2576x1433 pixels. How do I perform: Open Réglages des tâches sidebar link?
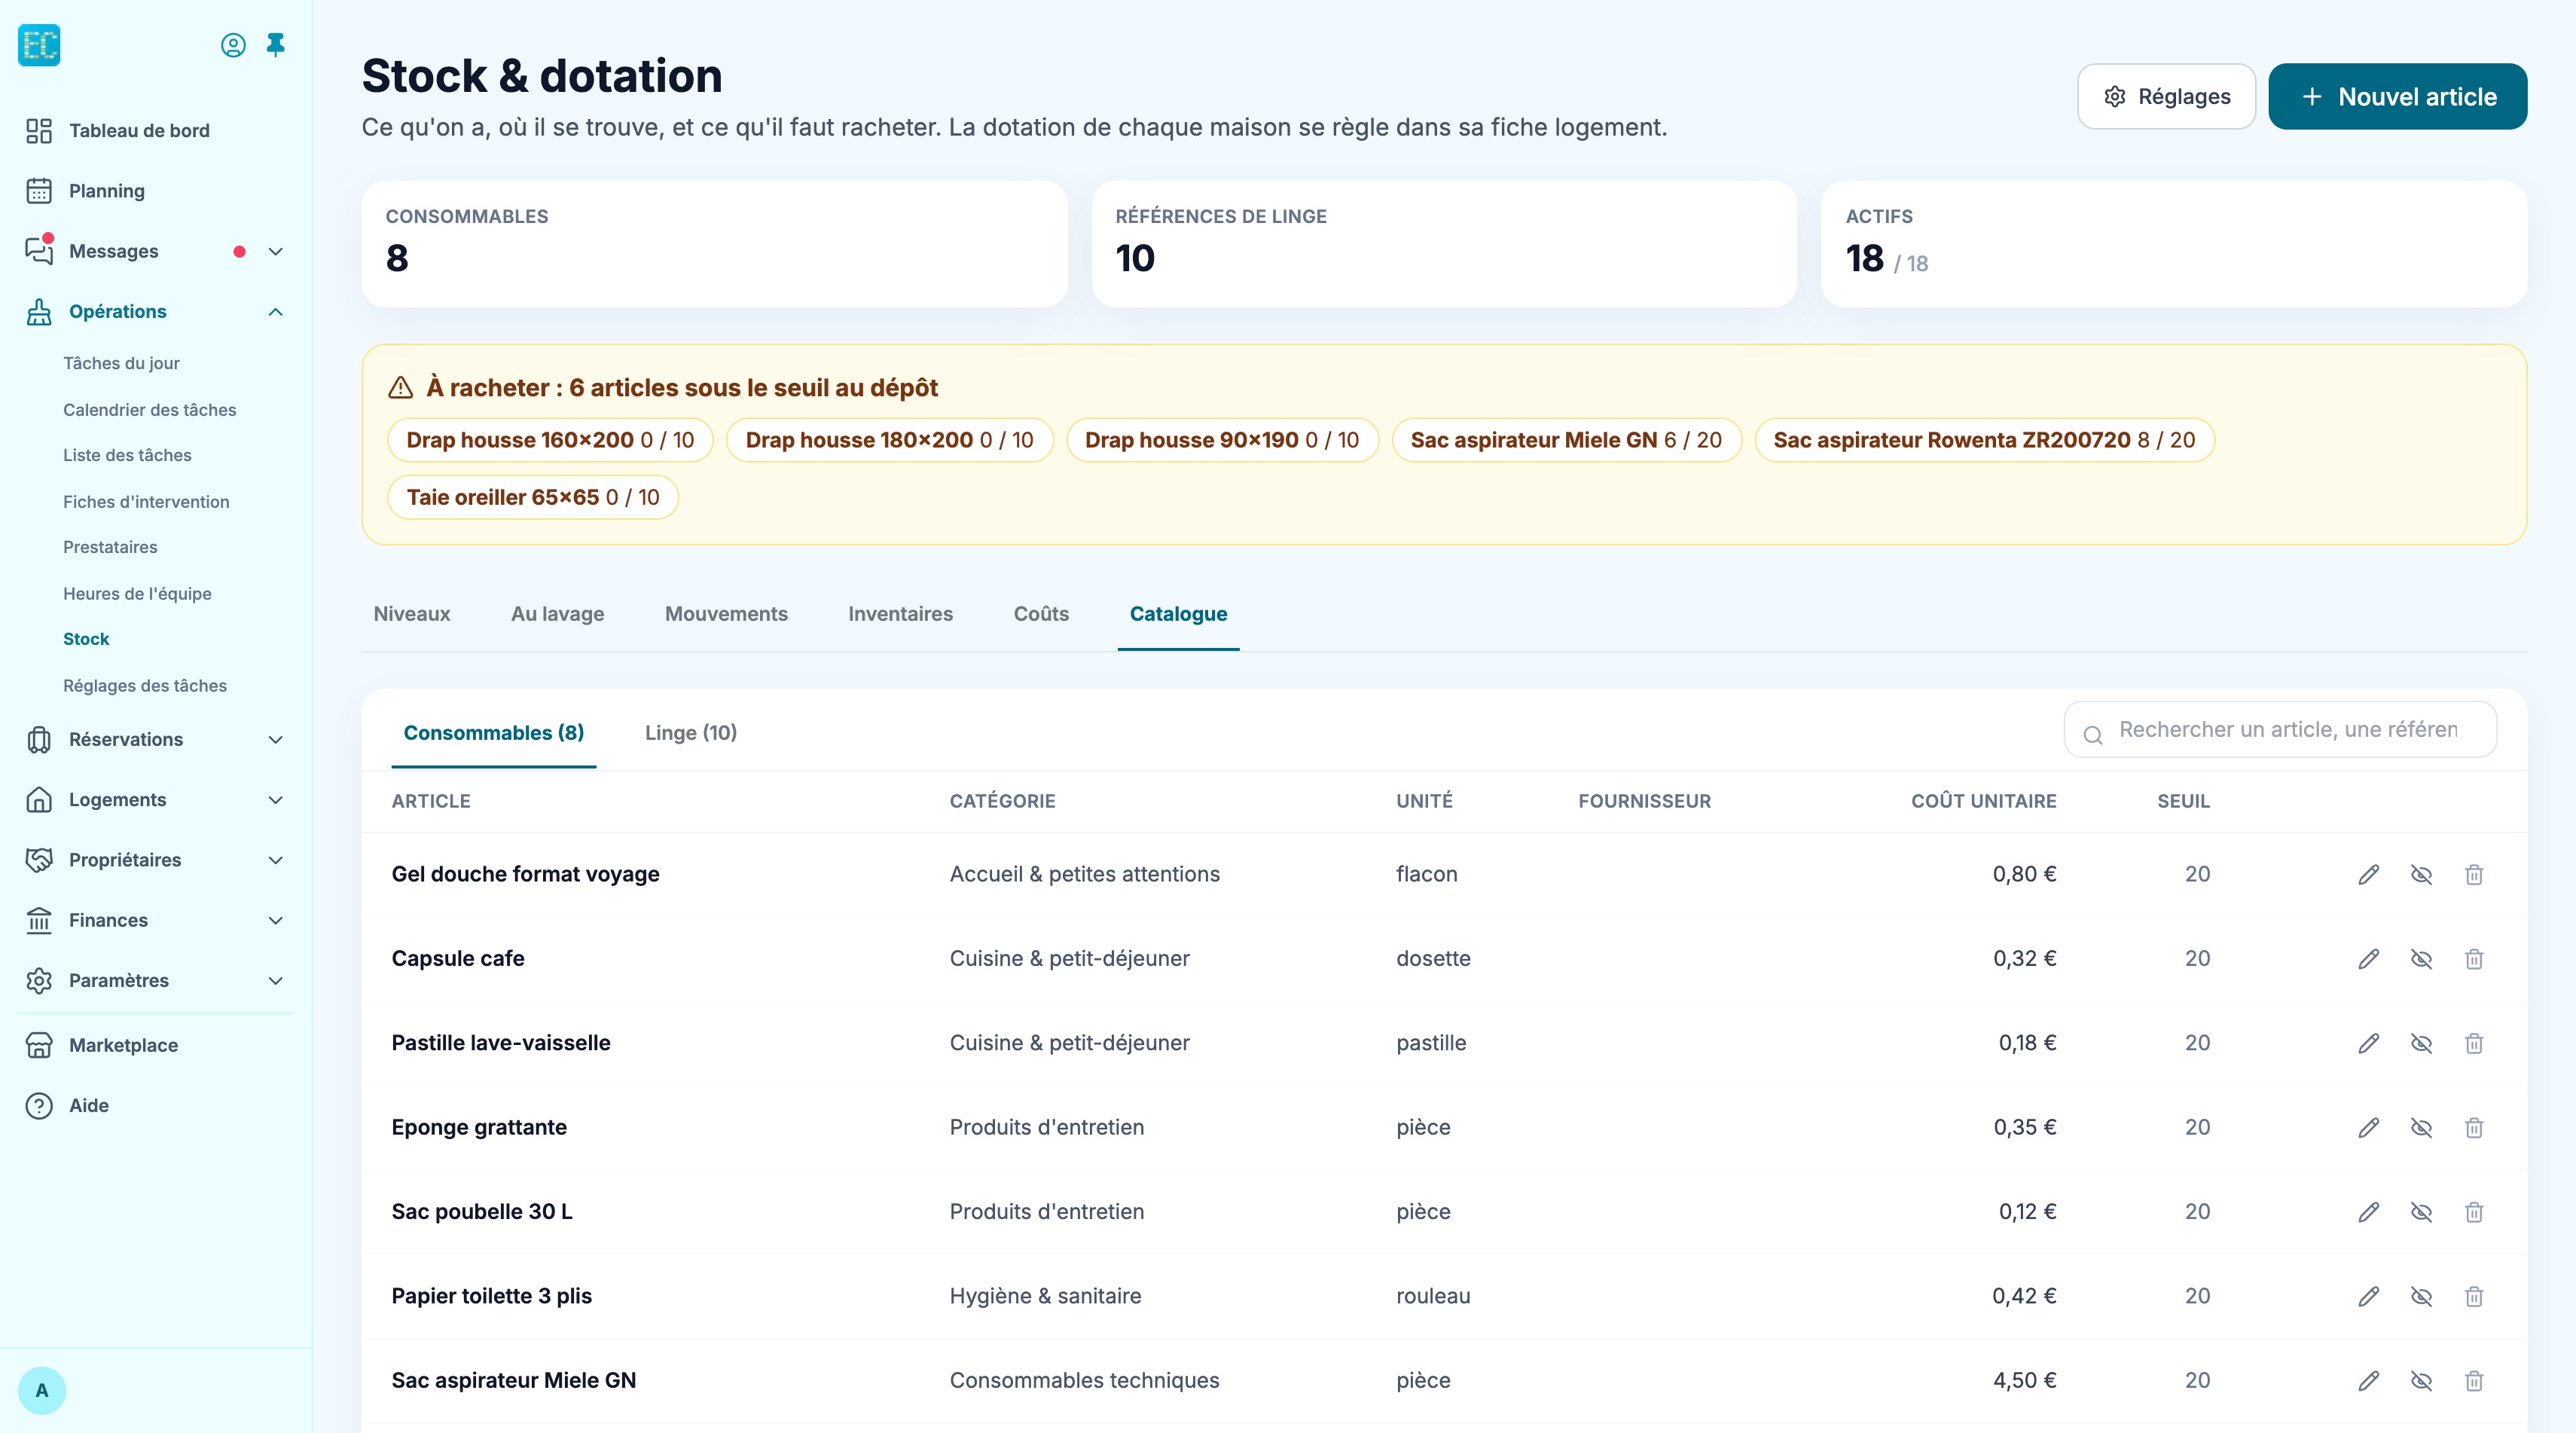145,686
